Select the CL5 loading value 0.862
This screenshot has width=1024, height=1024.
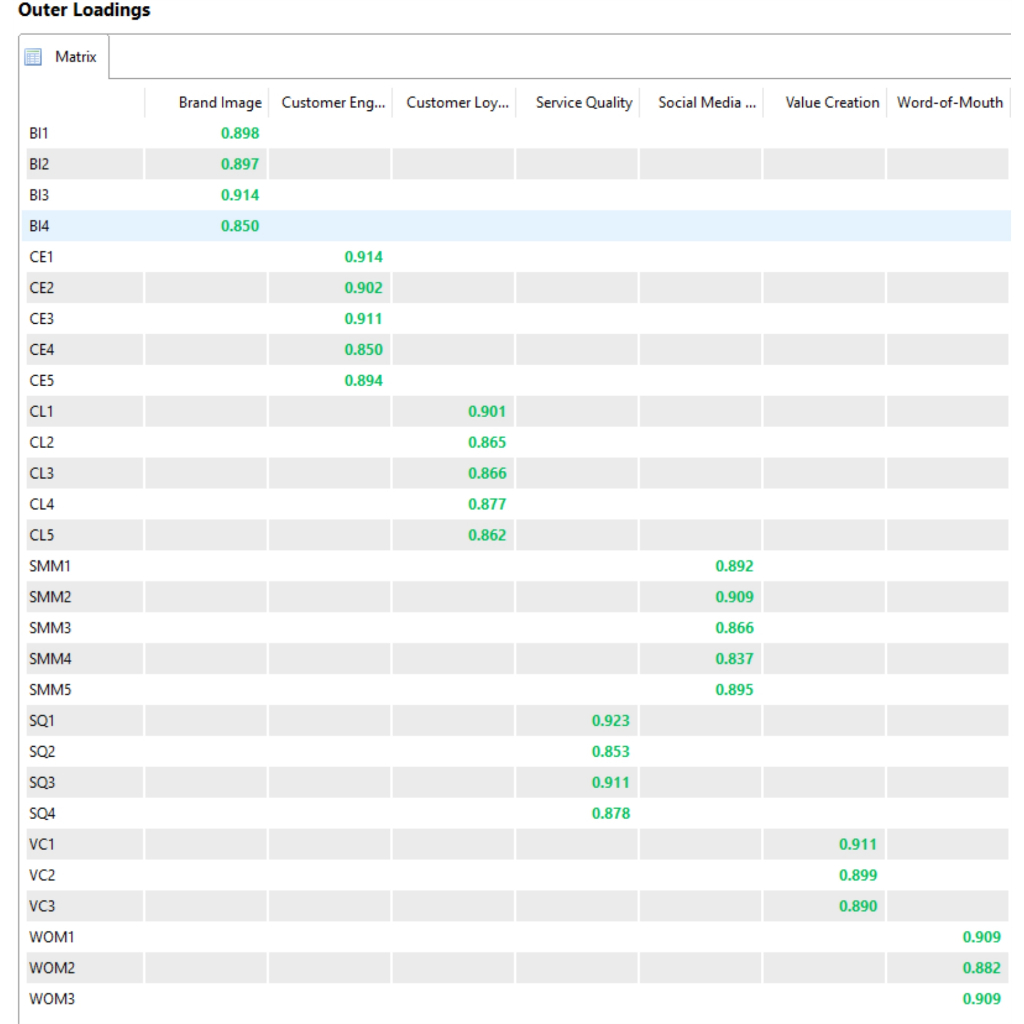tap(487, 535)
